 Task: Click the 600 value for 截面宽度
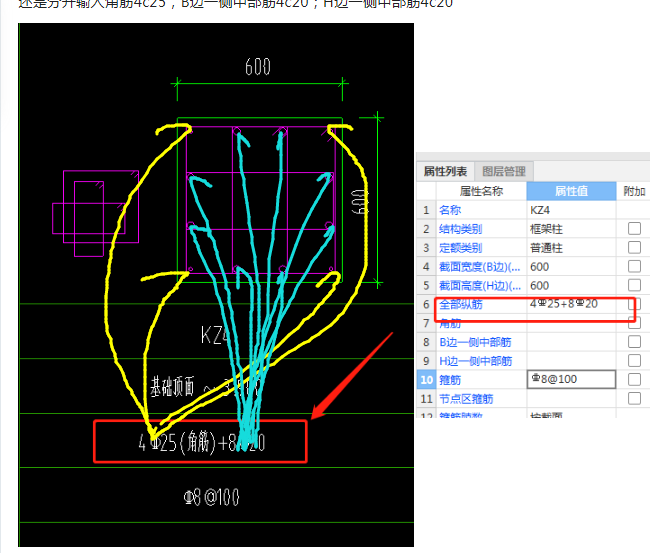(x=571, y=267)
